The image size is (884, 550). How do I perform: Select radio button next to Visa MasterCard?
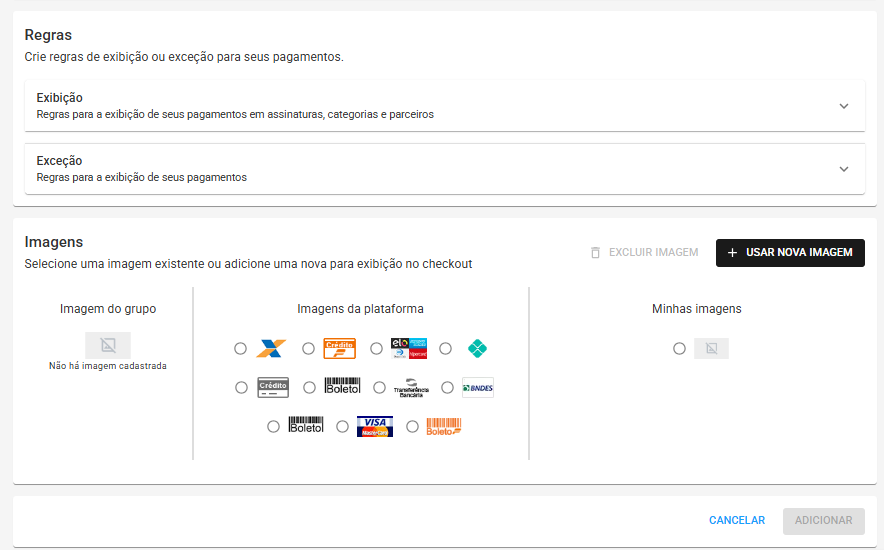(342, 427)
